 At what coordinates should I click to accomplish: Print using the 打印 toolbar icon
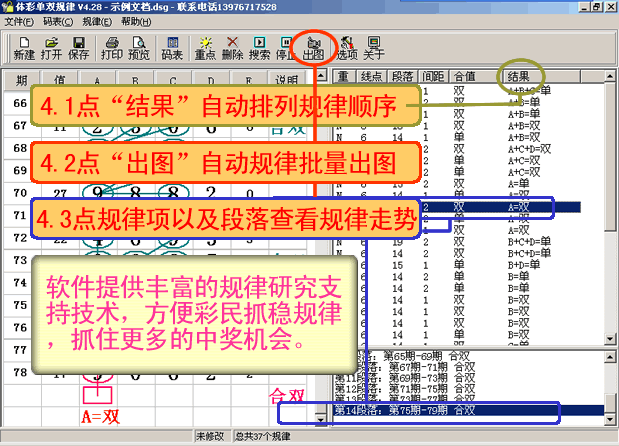tap(112, 48)
